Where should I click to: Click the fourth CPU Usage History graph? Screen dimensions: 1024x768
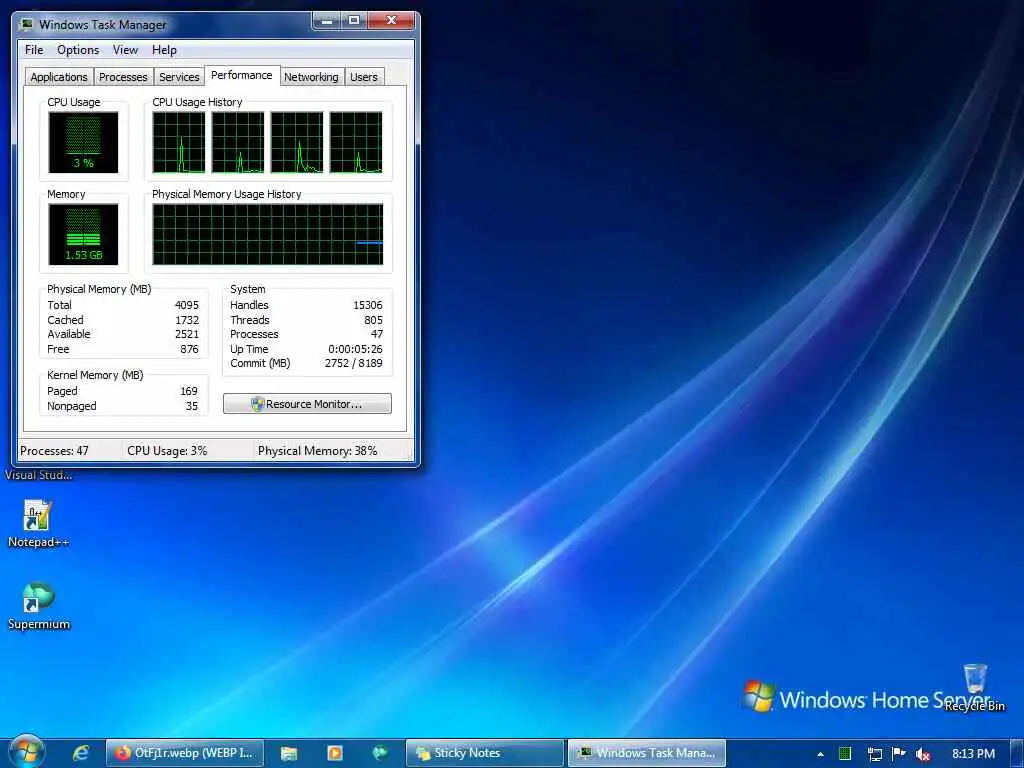[356, 142]
